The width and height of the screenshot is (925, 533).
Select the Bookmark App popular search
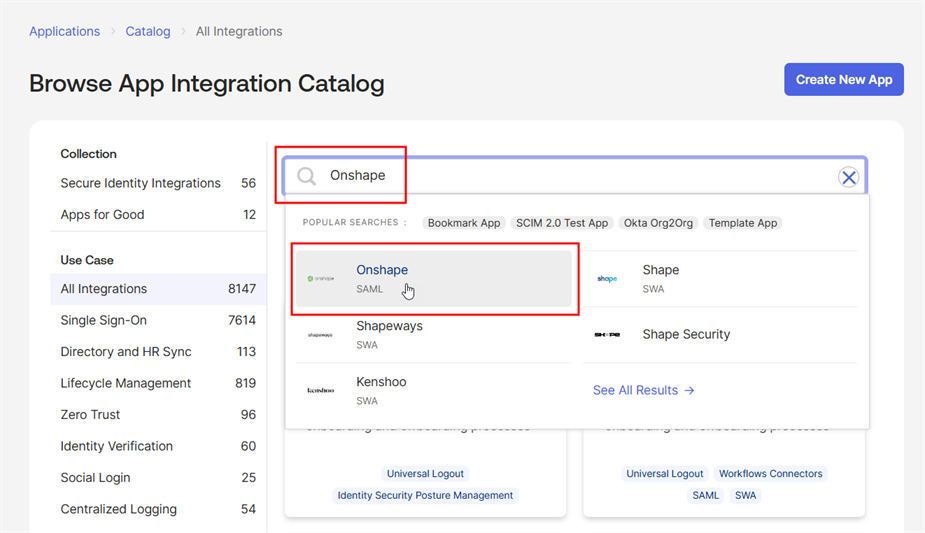click(464, 223)
